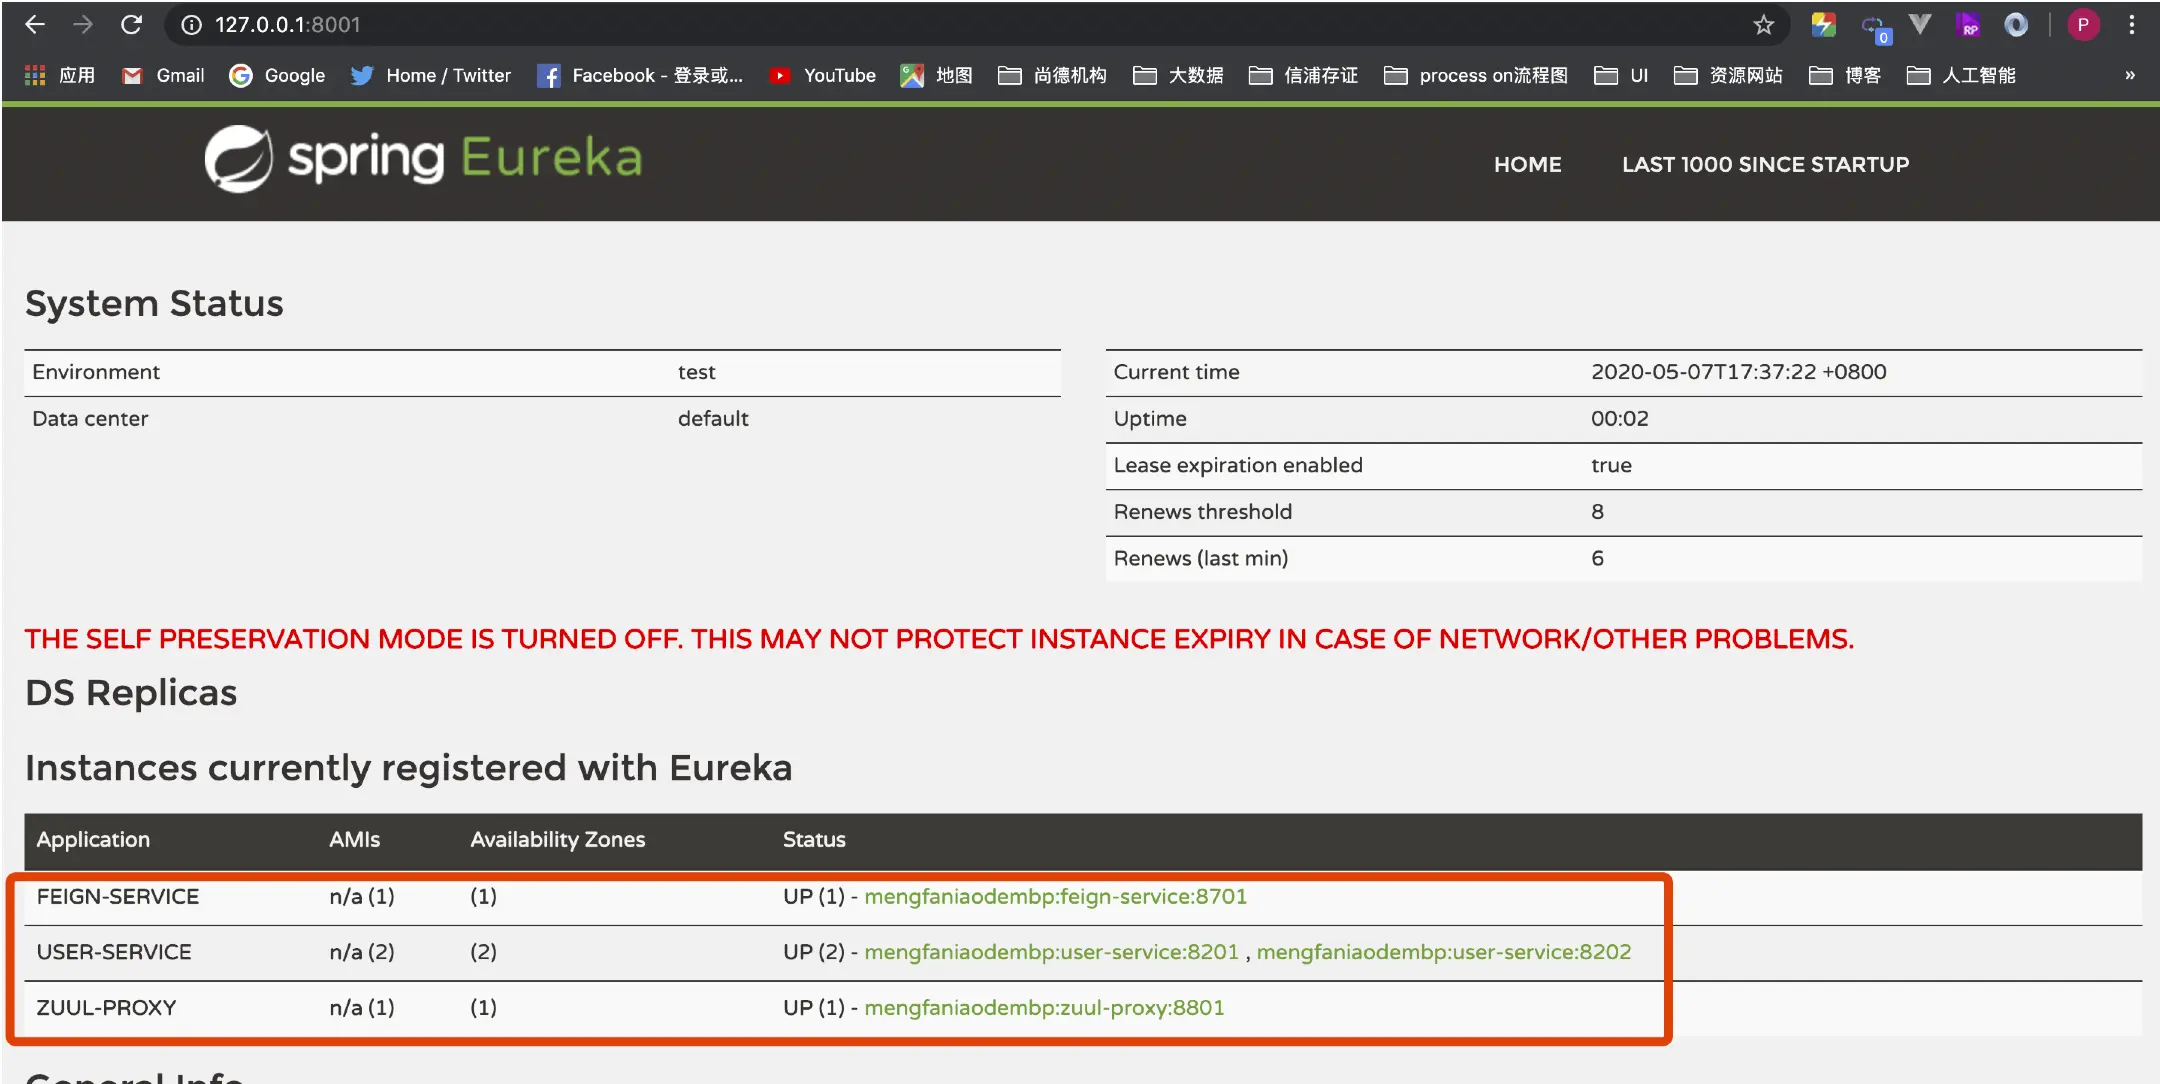Open the Home / Twitter bookmark

point(431,75)
